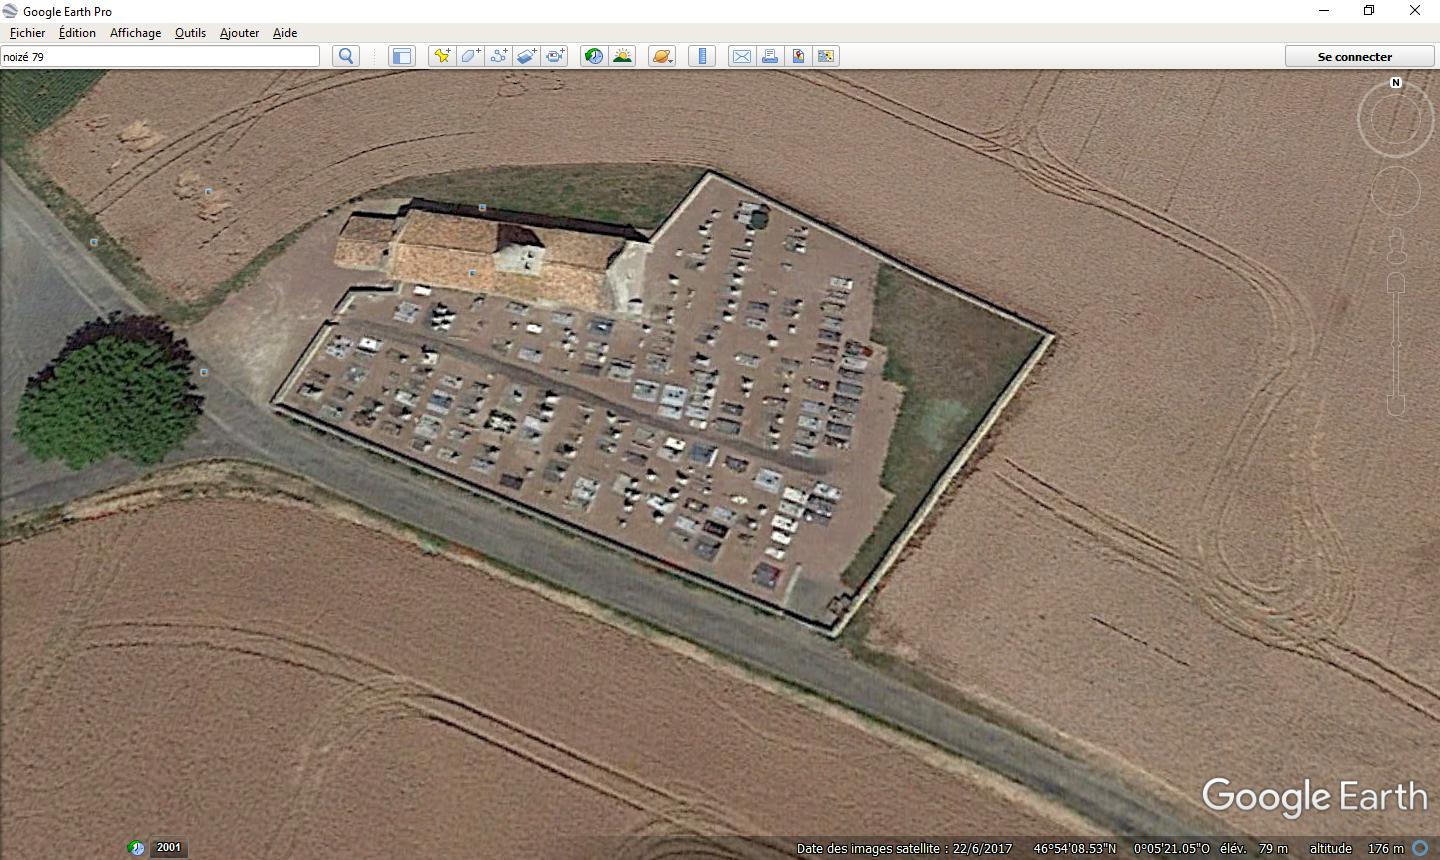1440x860 pixels.
Task: Click the zoom slider handle
Action: [x=1396, y=345]
